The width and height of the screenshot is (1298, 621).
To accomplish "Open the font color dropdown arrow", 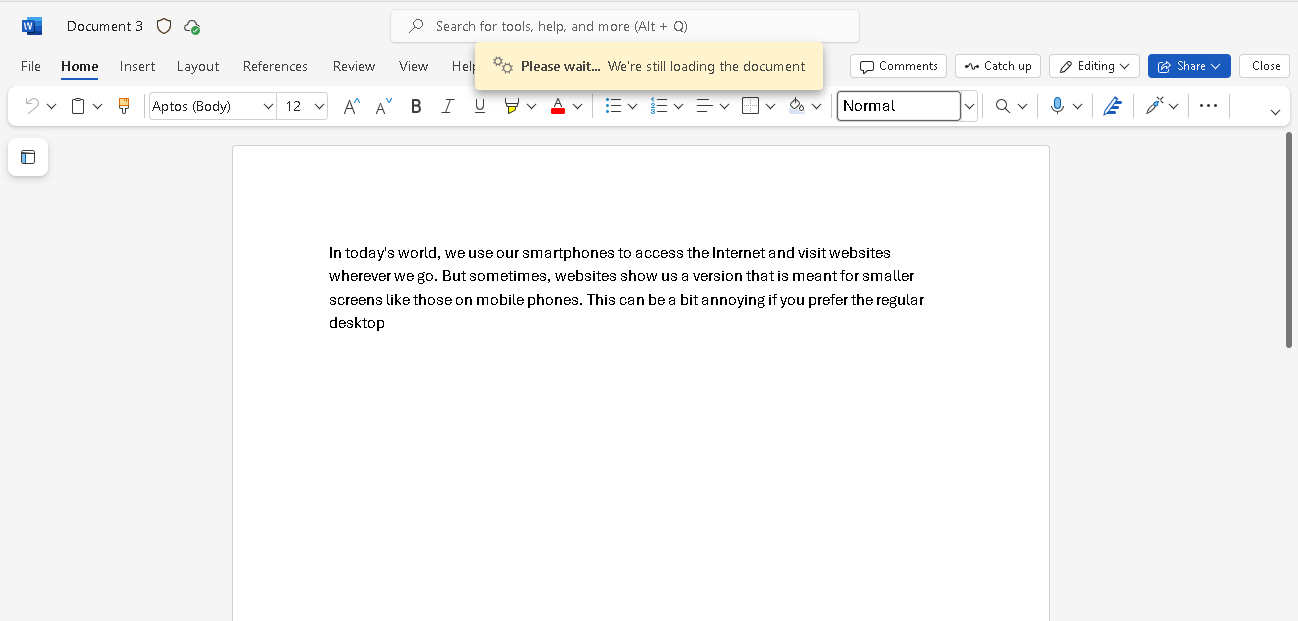I will (578, 105).
